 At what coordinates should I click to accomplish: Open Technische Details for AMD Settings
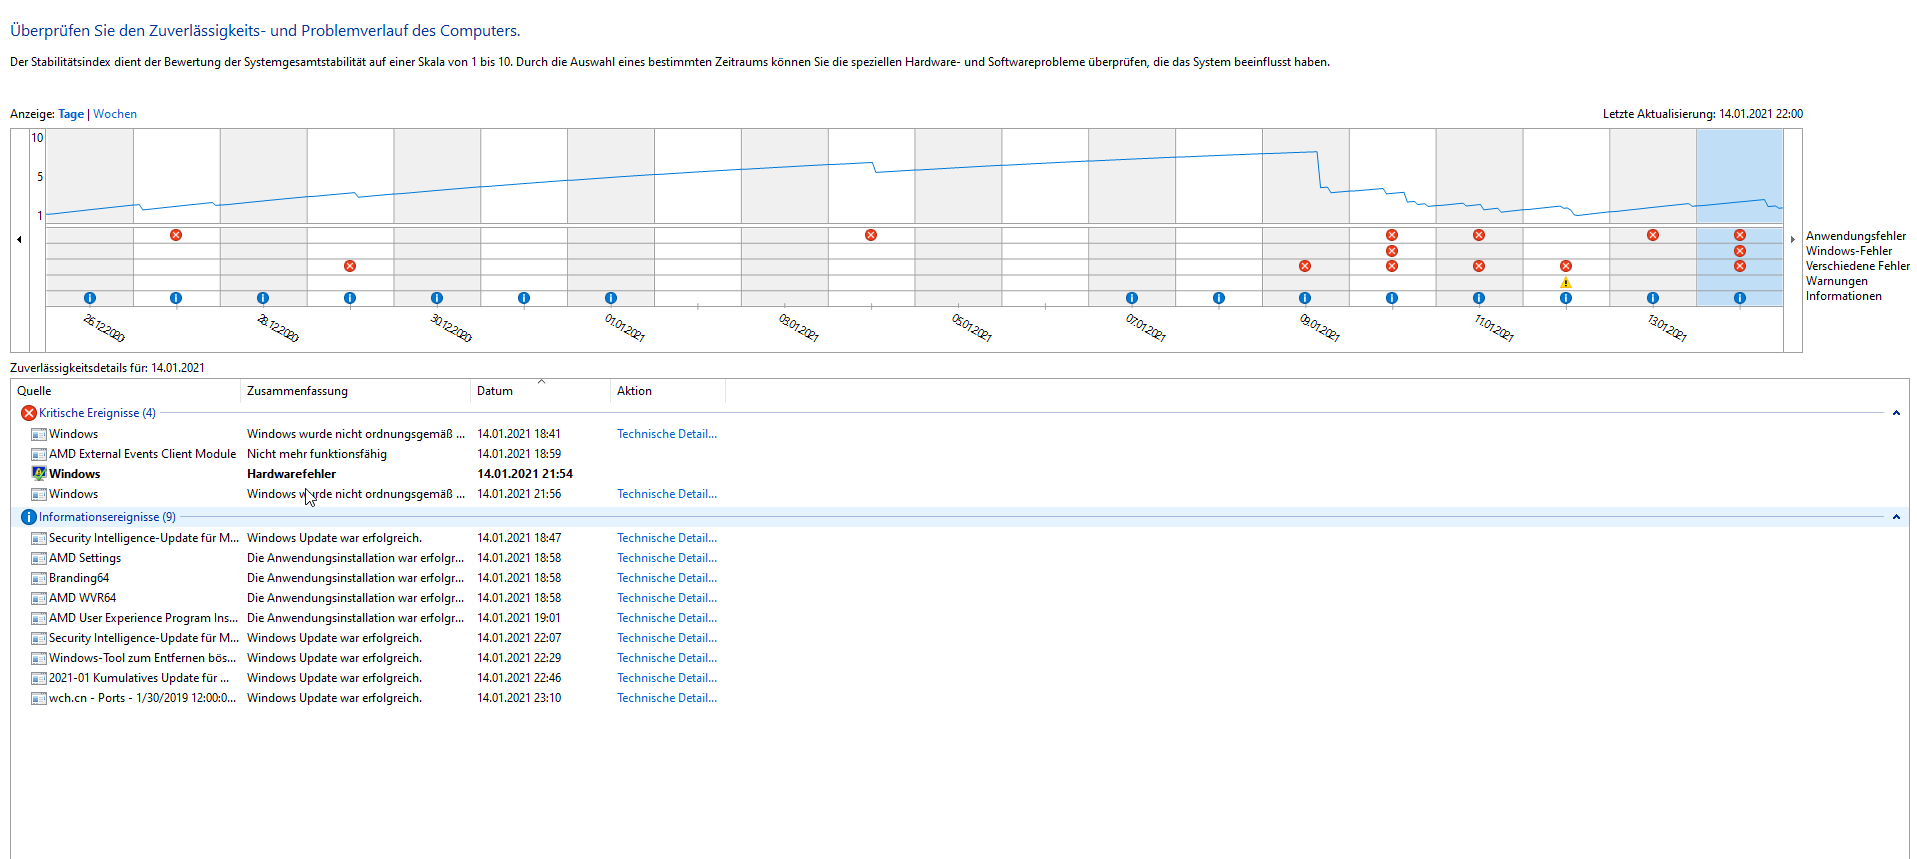pos(667,558)
